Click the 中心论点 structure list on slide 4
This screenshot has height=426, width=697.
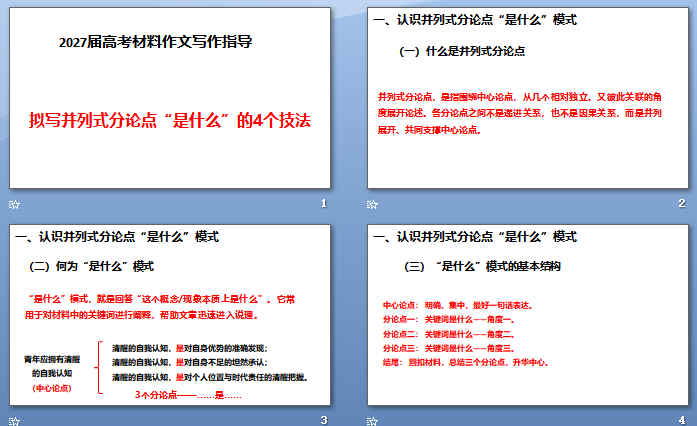(x=465, y=334)
